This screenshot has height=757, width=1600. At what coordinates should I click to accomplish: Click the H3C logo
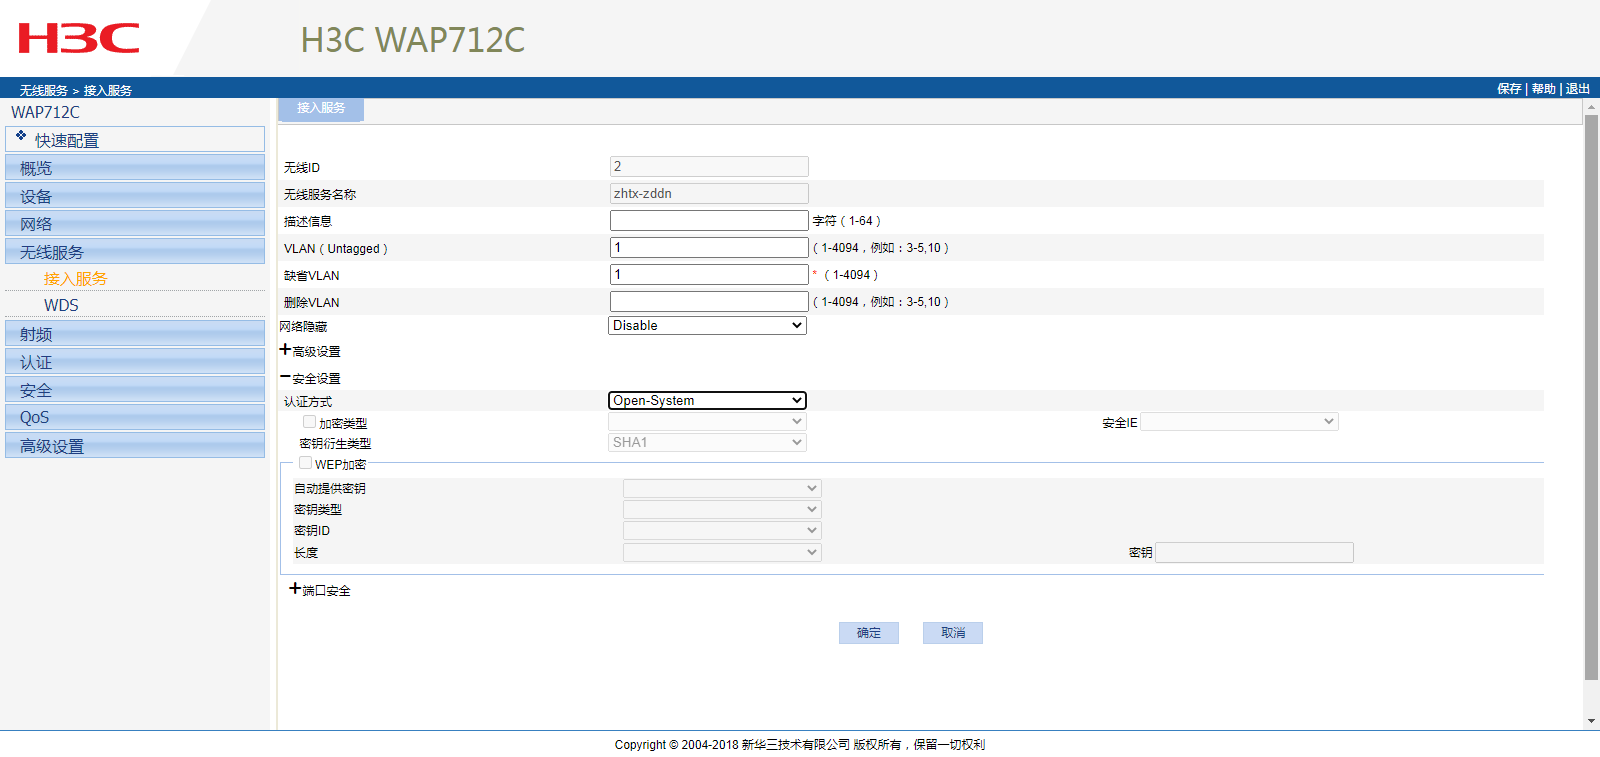click(79, 39)
